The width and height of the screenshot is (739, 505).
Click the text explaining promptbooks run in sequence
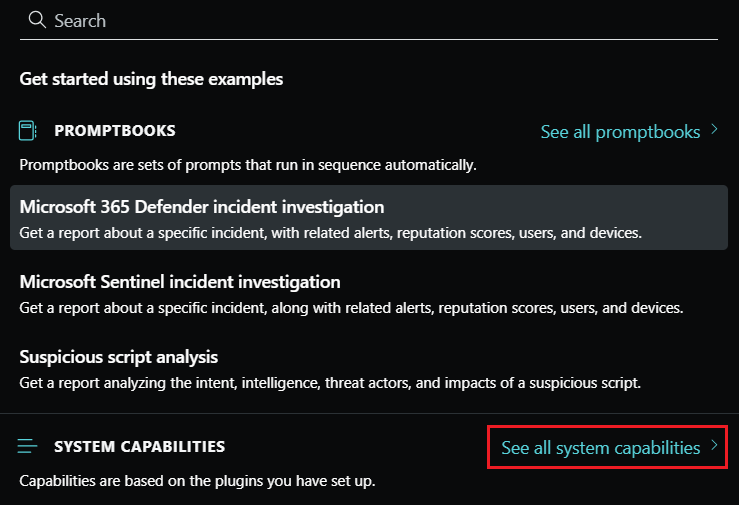(x=248, y=164)
